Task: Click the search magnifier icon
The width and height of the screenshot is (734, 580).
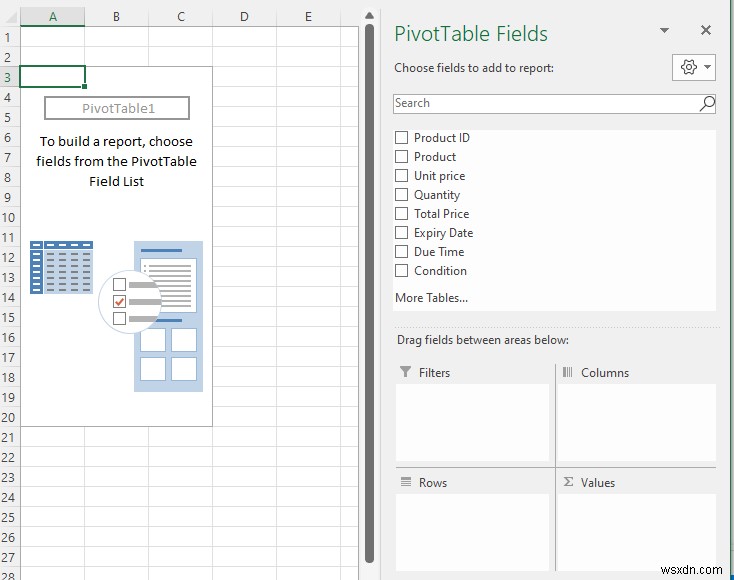Action: [x=707, y=103]
